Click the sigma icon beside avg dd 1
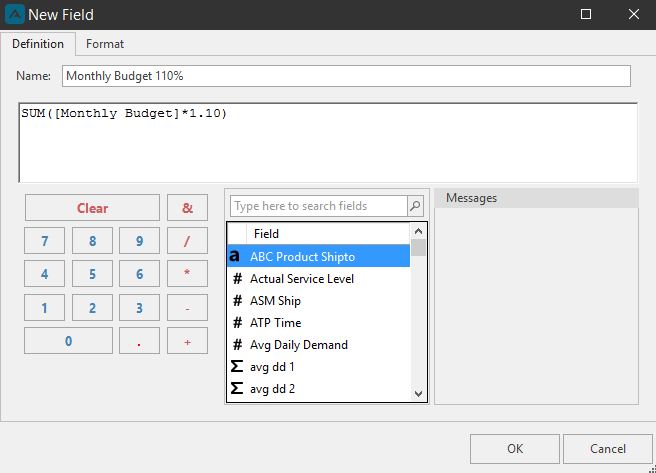 pos(237,366)
